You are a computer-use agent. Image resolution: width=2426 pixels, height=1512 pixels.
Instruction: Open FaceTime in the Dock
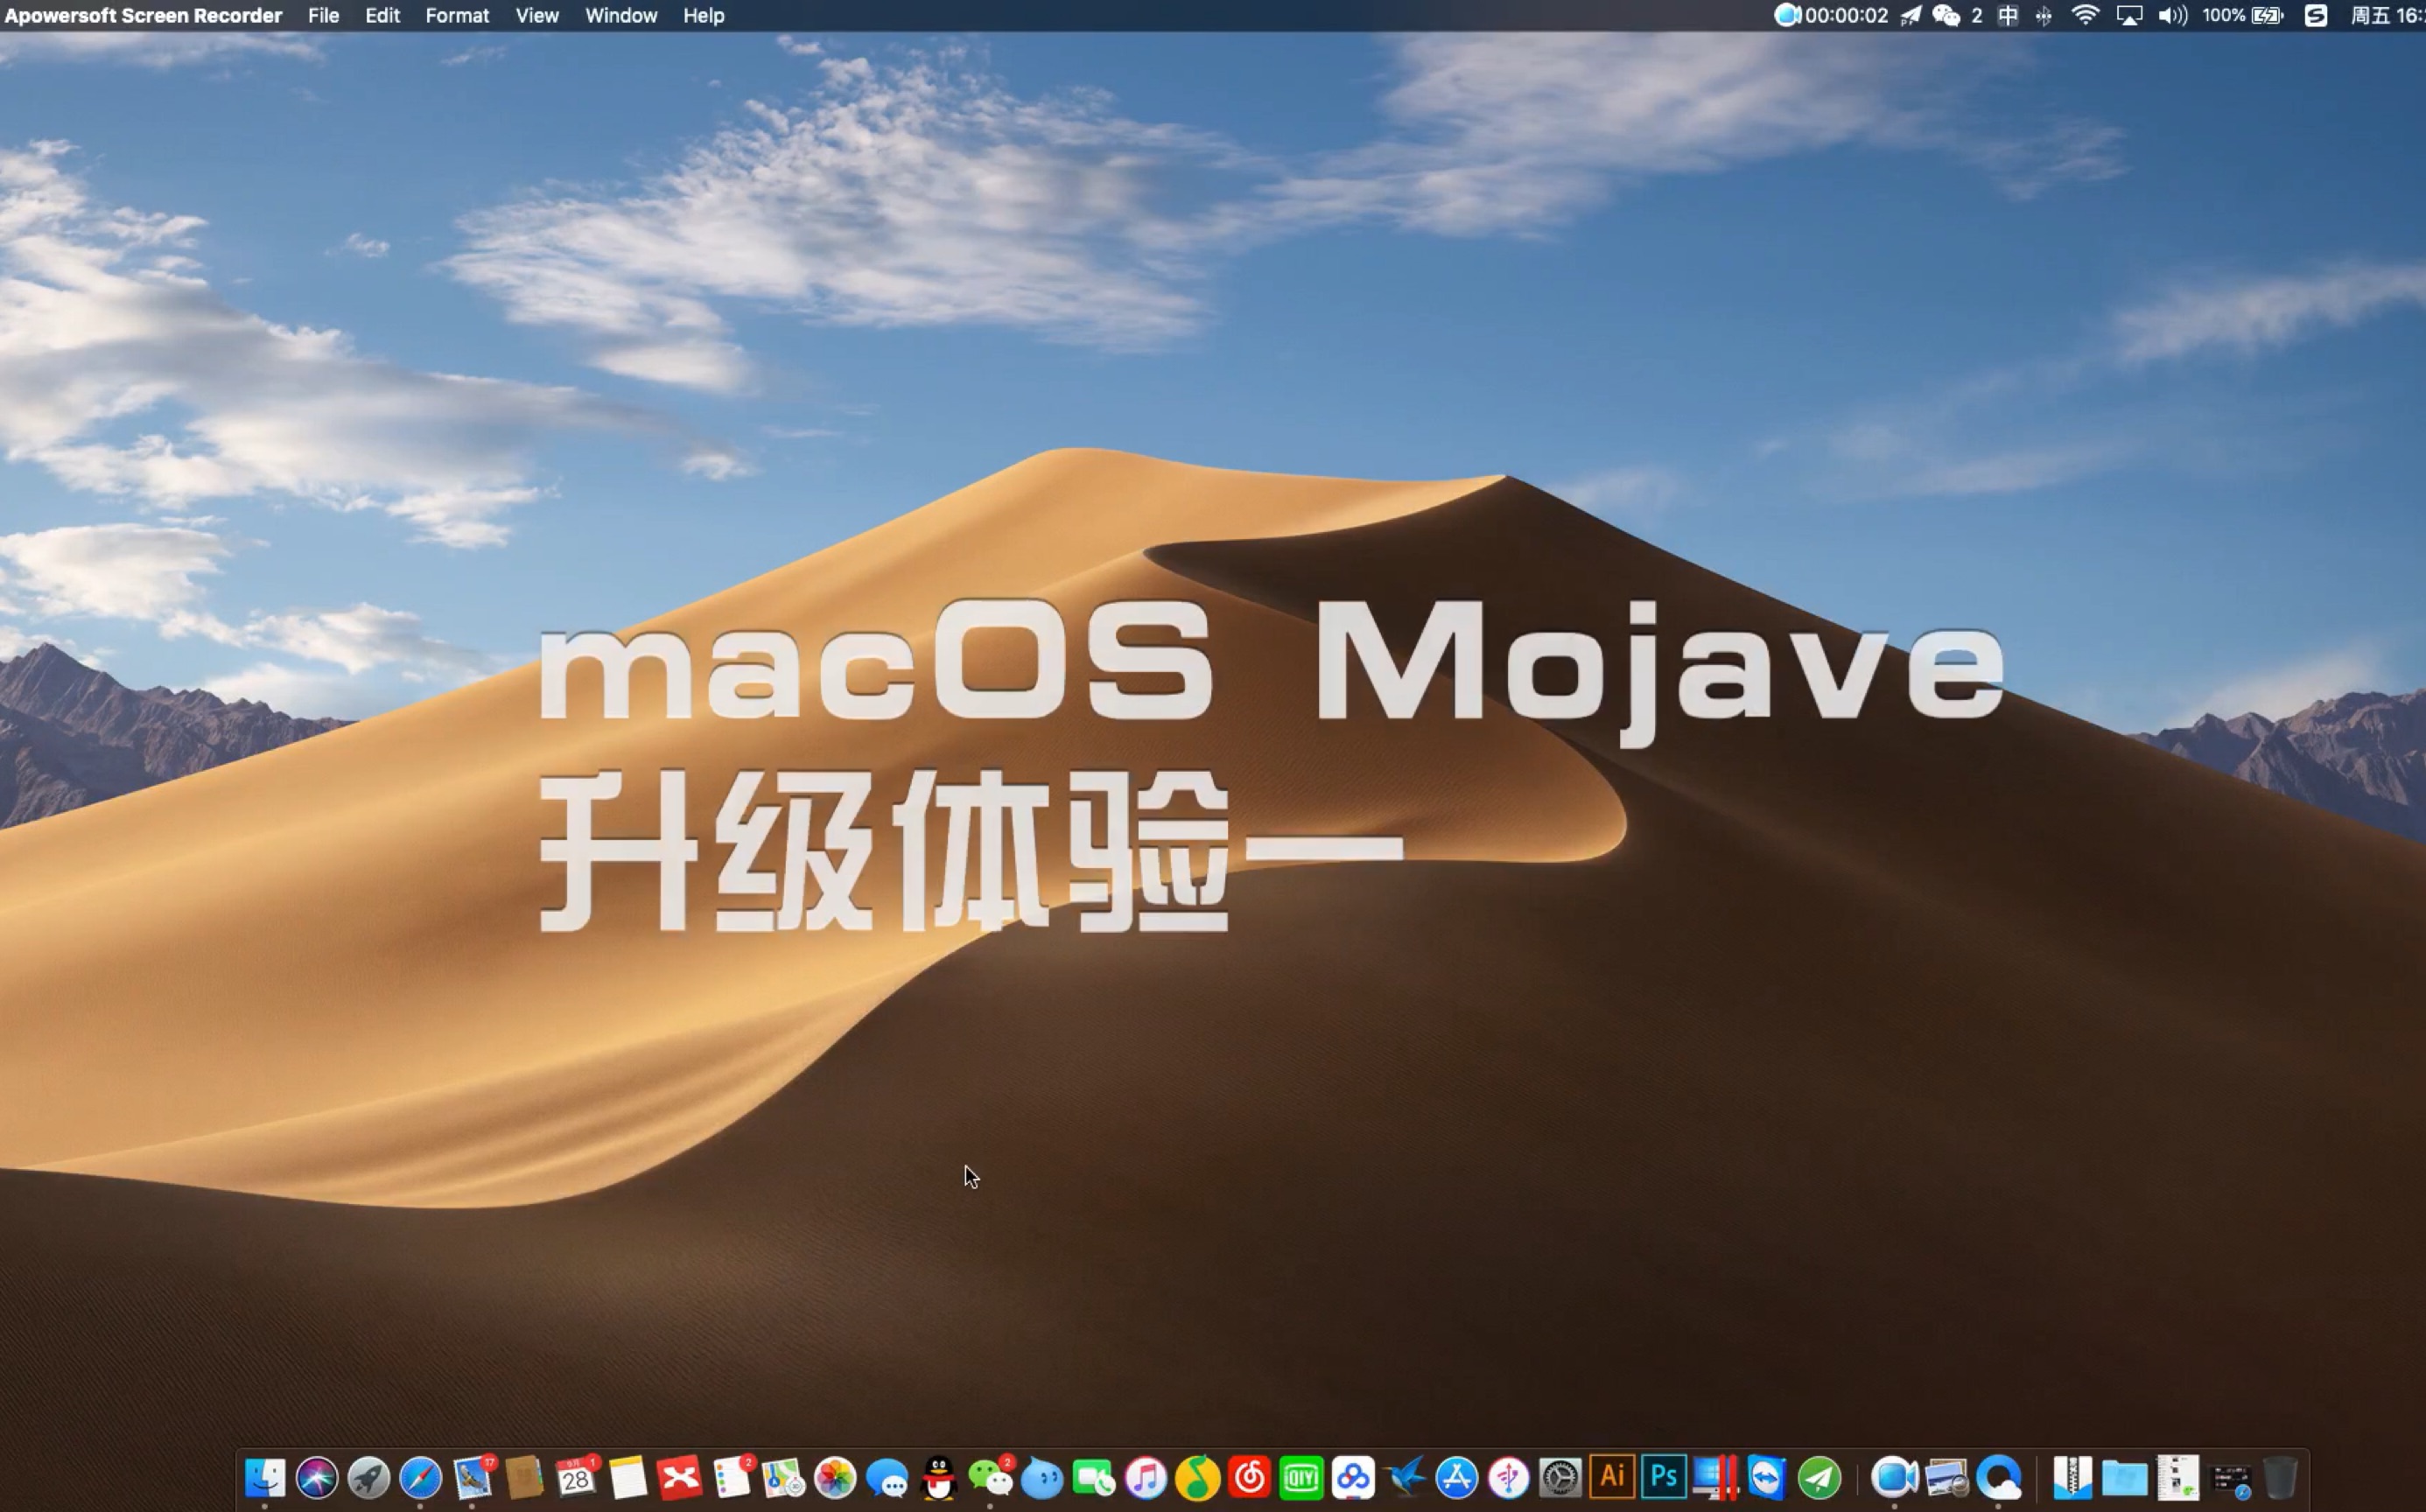[1094, 1477]
